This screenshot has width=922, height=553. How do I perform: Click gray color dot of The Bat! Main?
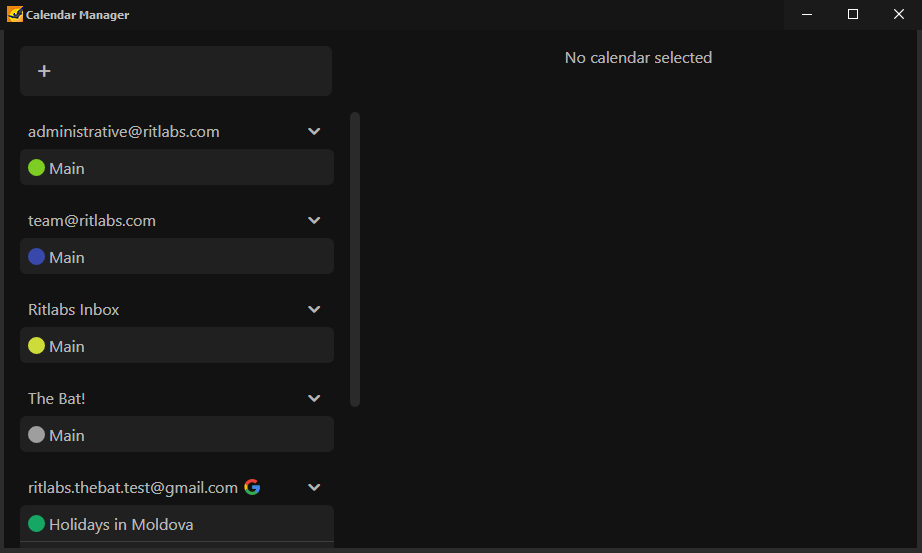click(x=36, y=435)
